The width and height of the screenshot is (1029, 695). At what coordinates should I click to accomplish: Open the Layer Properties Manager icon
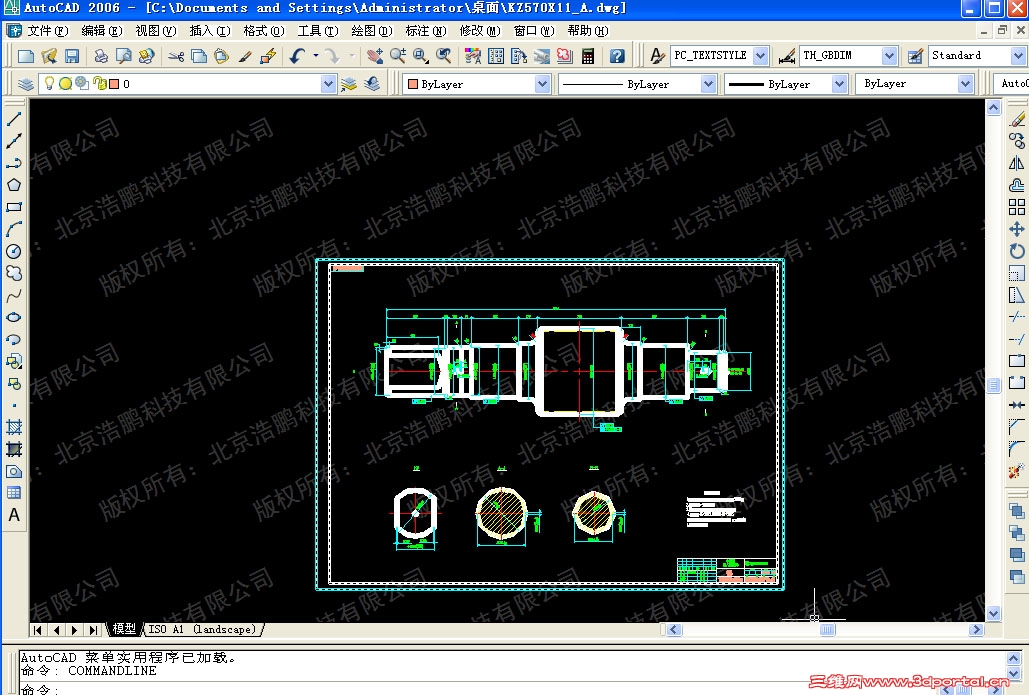pyautogui.click(x=26, y=84)
